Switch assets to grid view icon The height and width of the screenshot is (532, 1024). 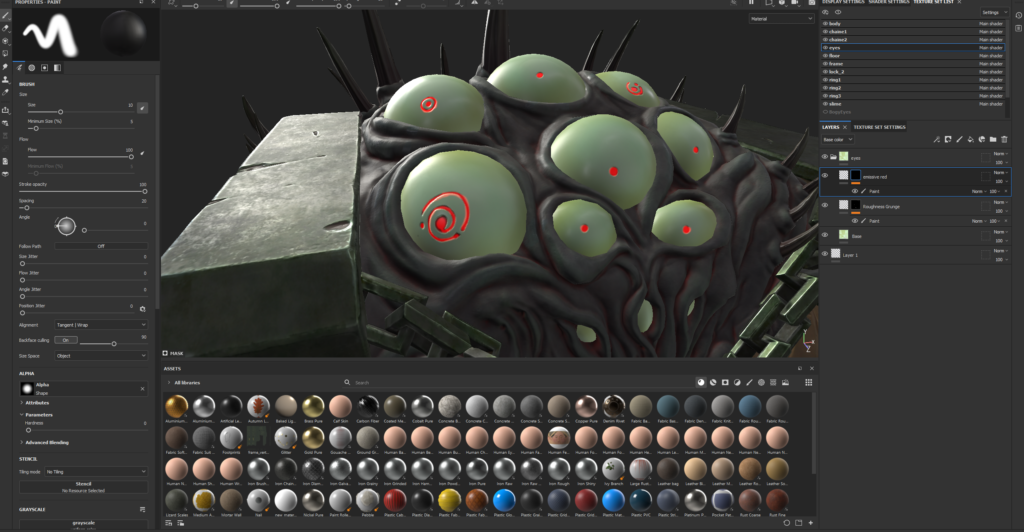pos(809,382)
